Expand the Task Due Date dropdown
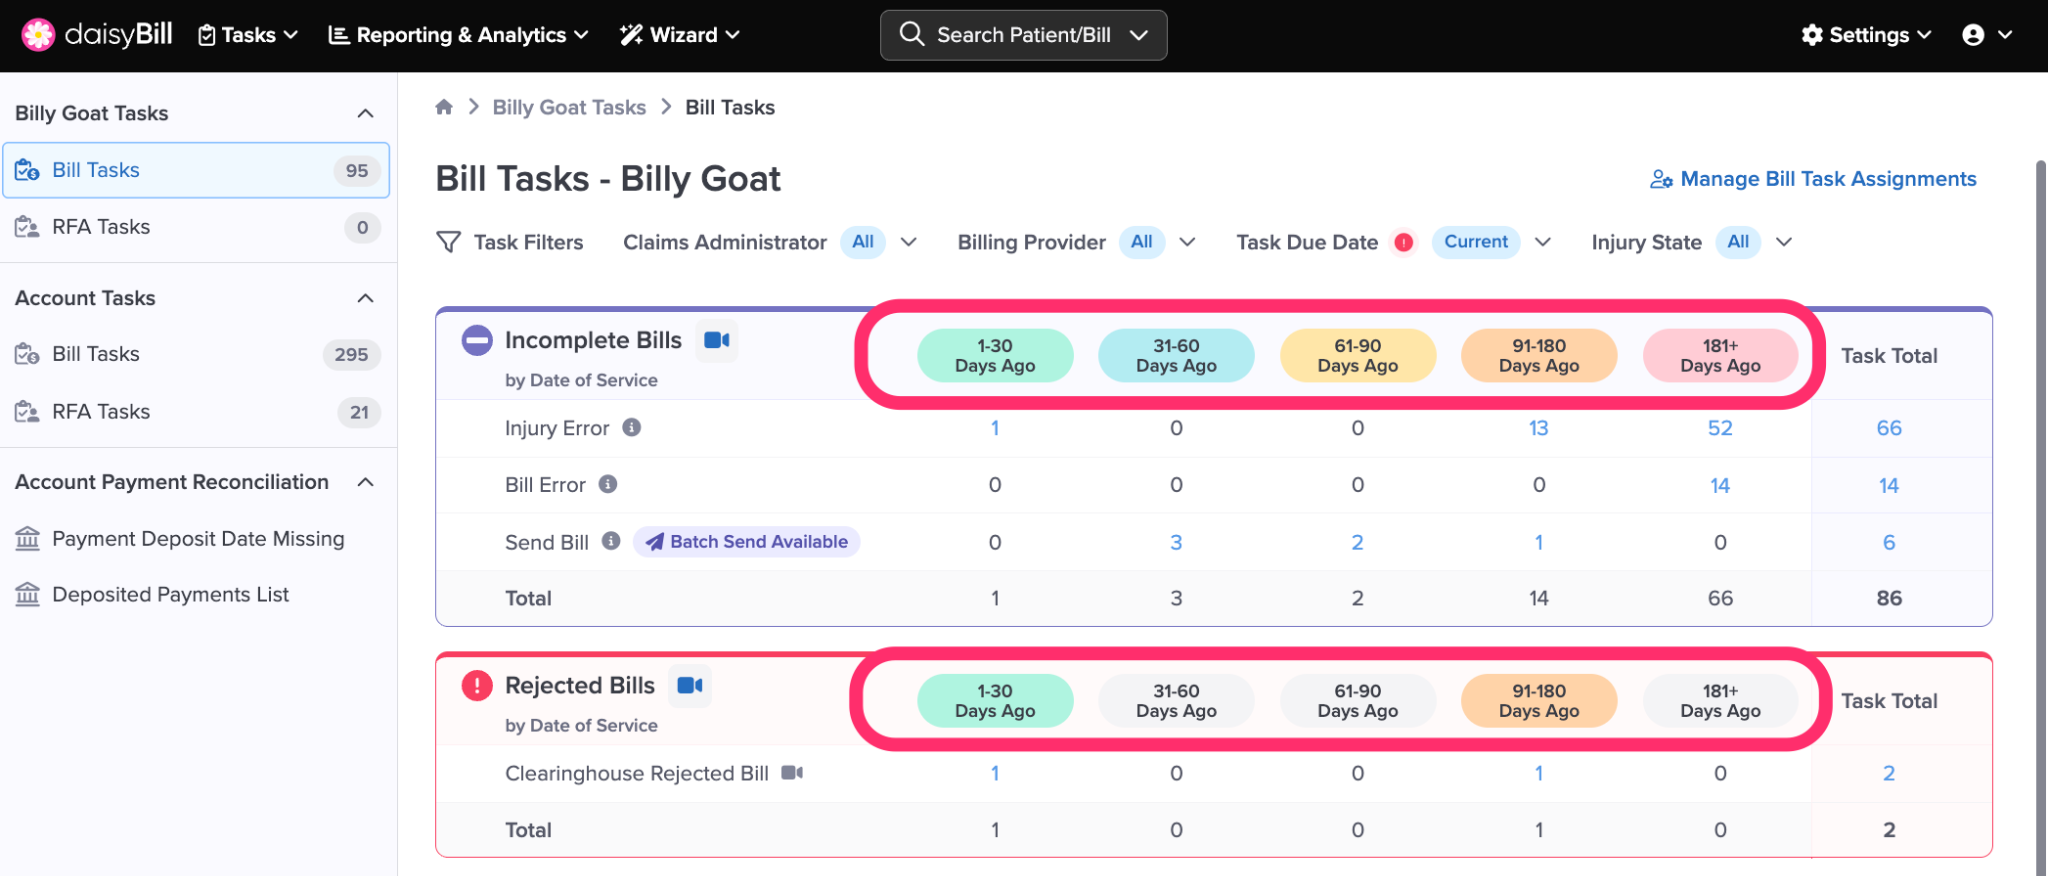Viewport: 2048px width, 876px height. (1542, 242)
